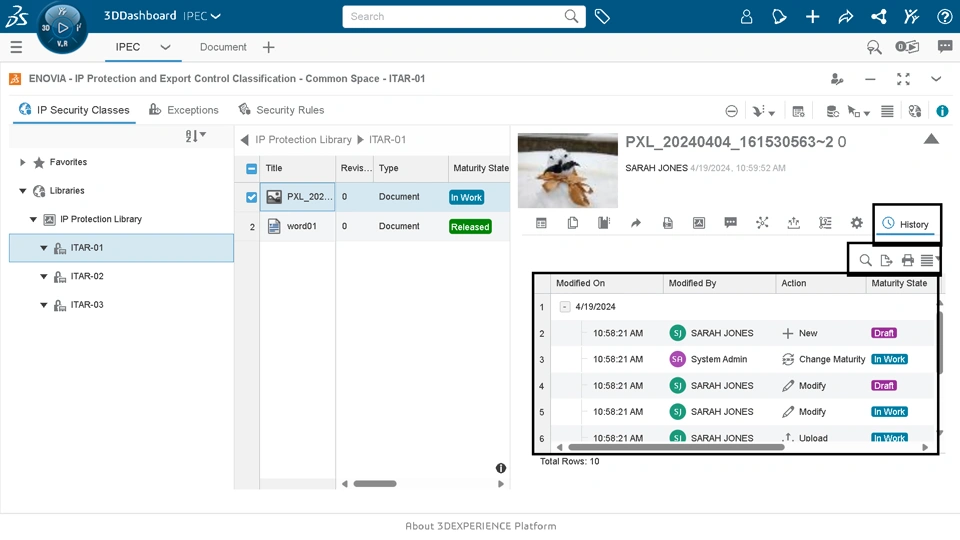The height and width of the screenshot is (540, 960).
Task: Click About 3DEXPERIENCE Platform link
Action: pos(481,526)
